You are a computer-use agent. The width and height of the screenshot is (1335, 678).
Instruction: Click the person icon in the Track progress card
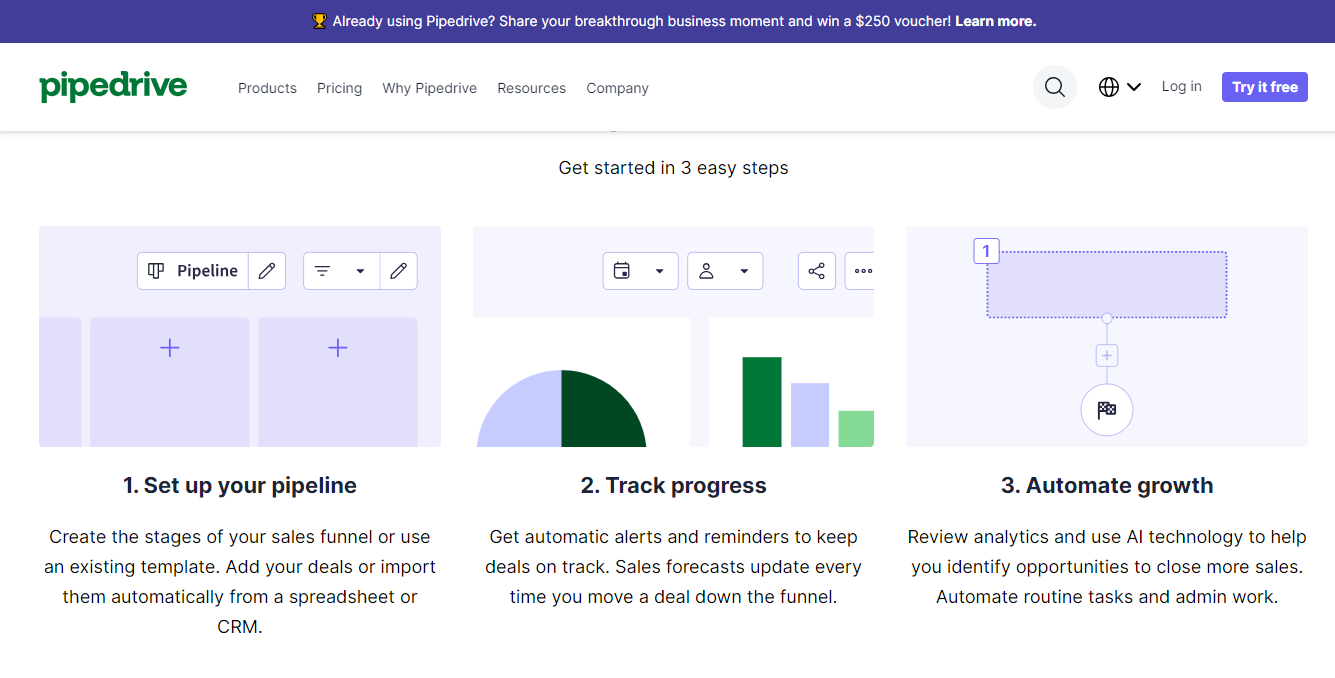pyautogui.click(x=706, y=271)
